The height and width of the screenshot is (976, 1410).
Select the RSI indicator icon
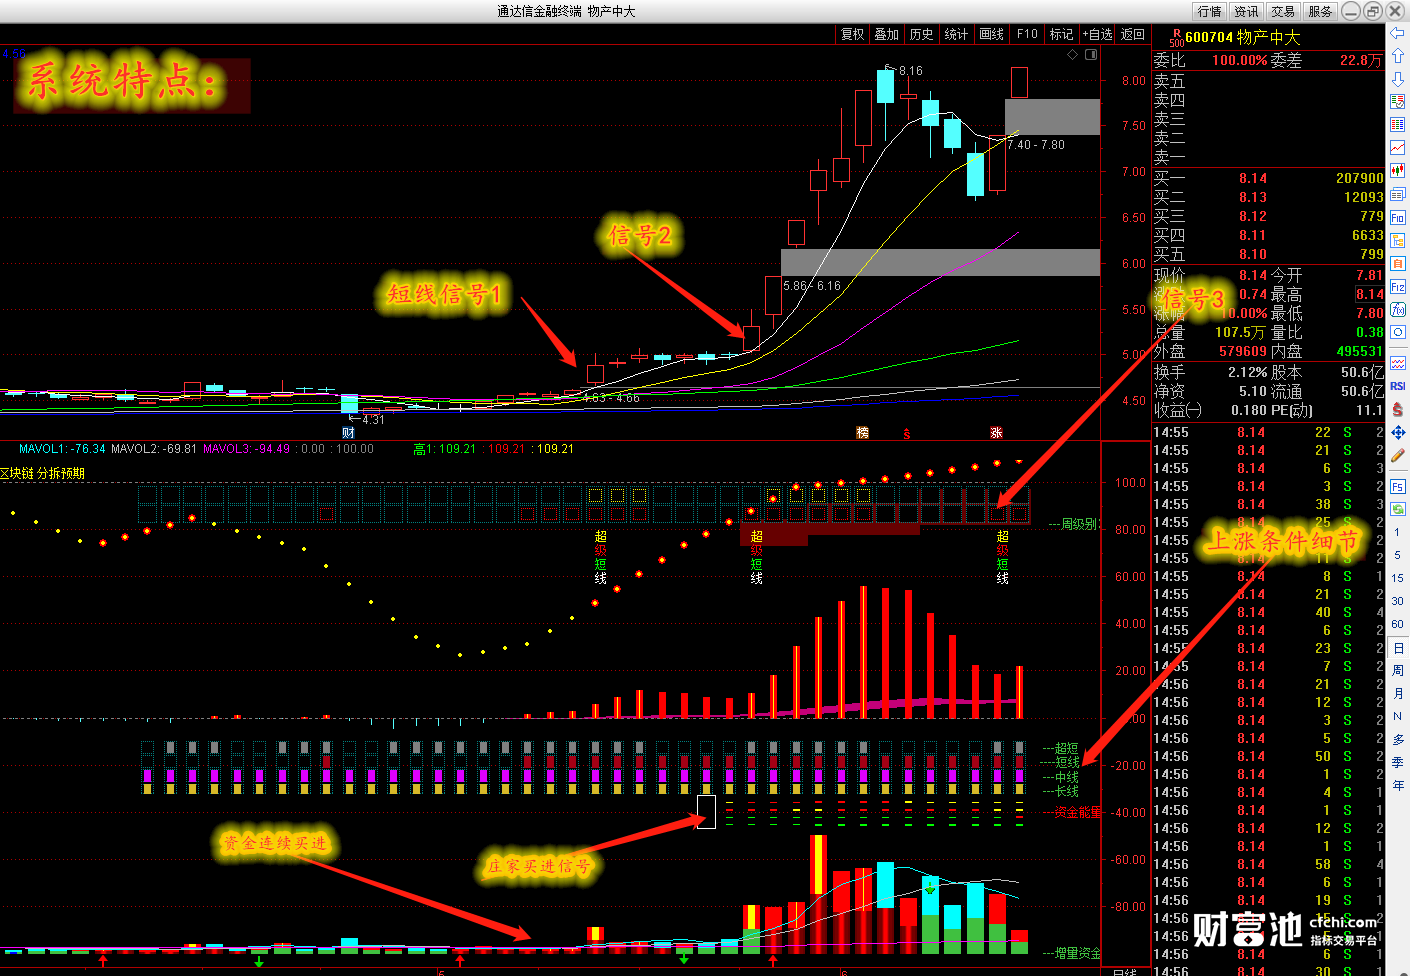tap(1398, 386)
